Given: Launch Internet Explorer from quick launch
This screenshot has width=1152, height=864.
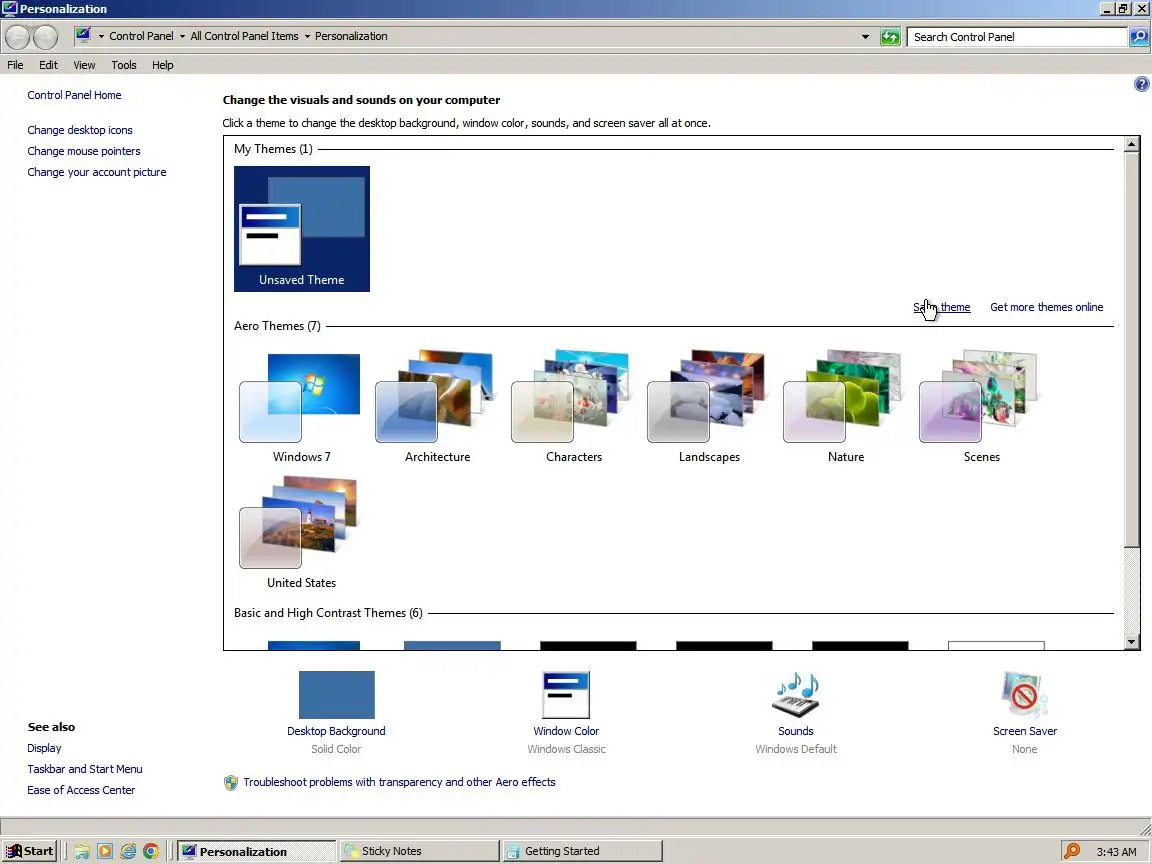Looking at the screenshot, I should (128, 852).
